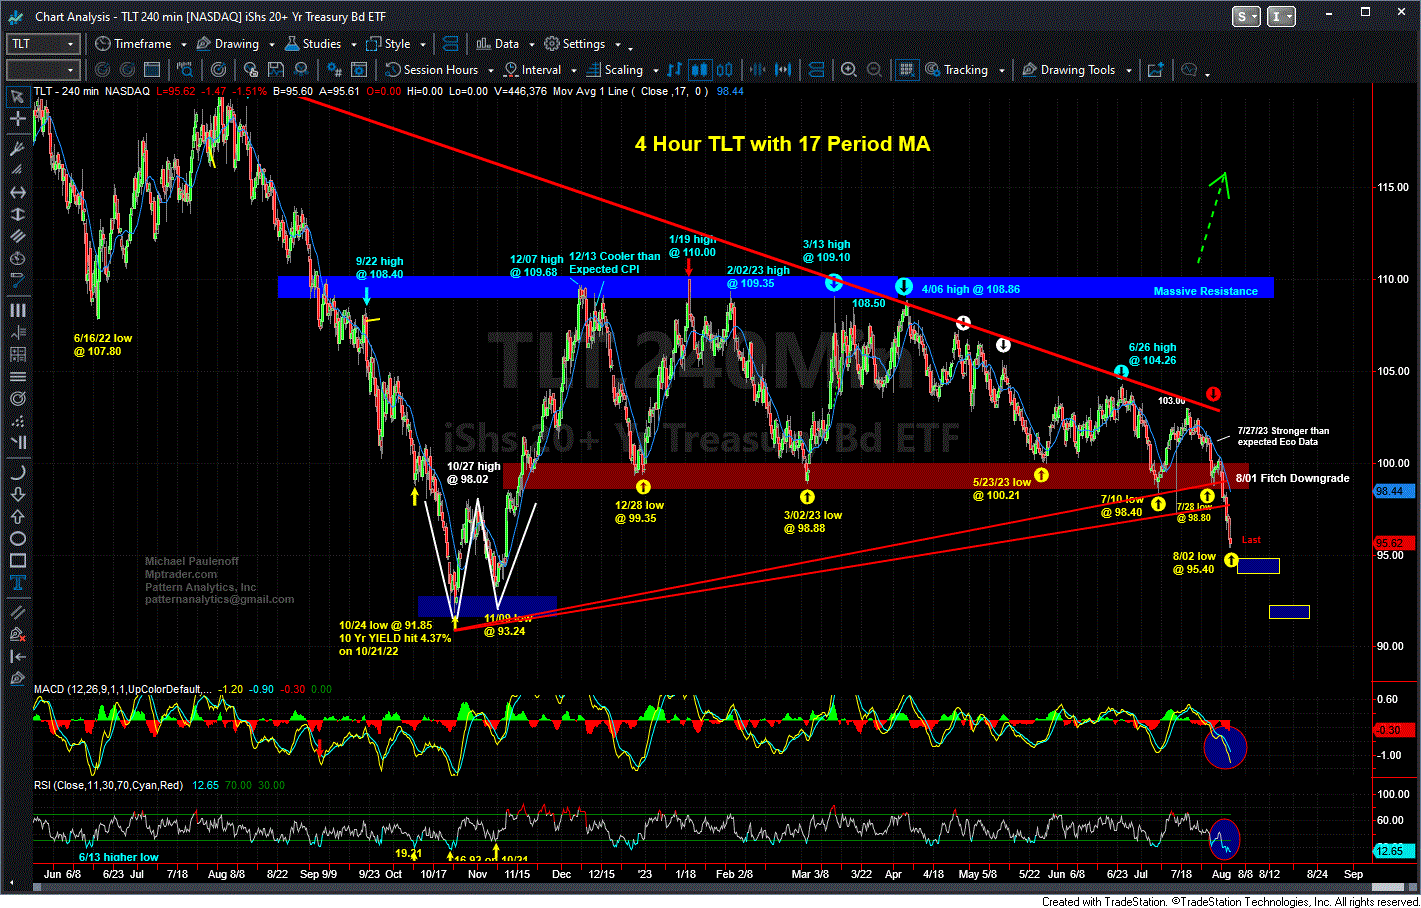This screenshot has height=908, width=1421.
Task: Expand the Drawing Tools dropdown arrow
Action: 1128,71
